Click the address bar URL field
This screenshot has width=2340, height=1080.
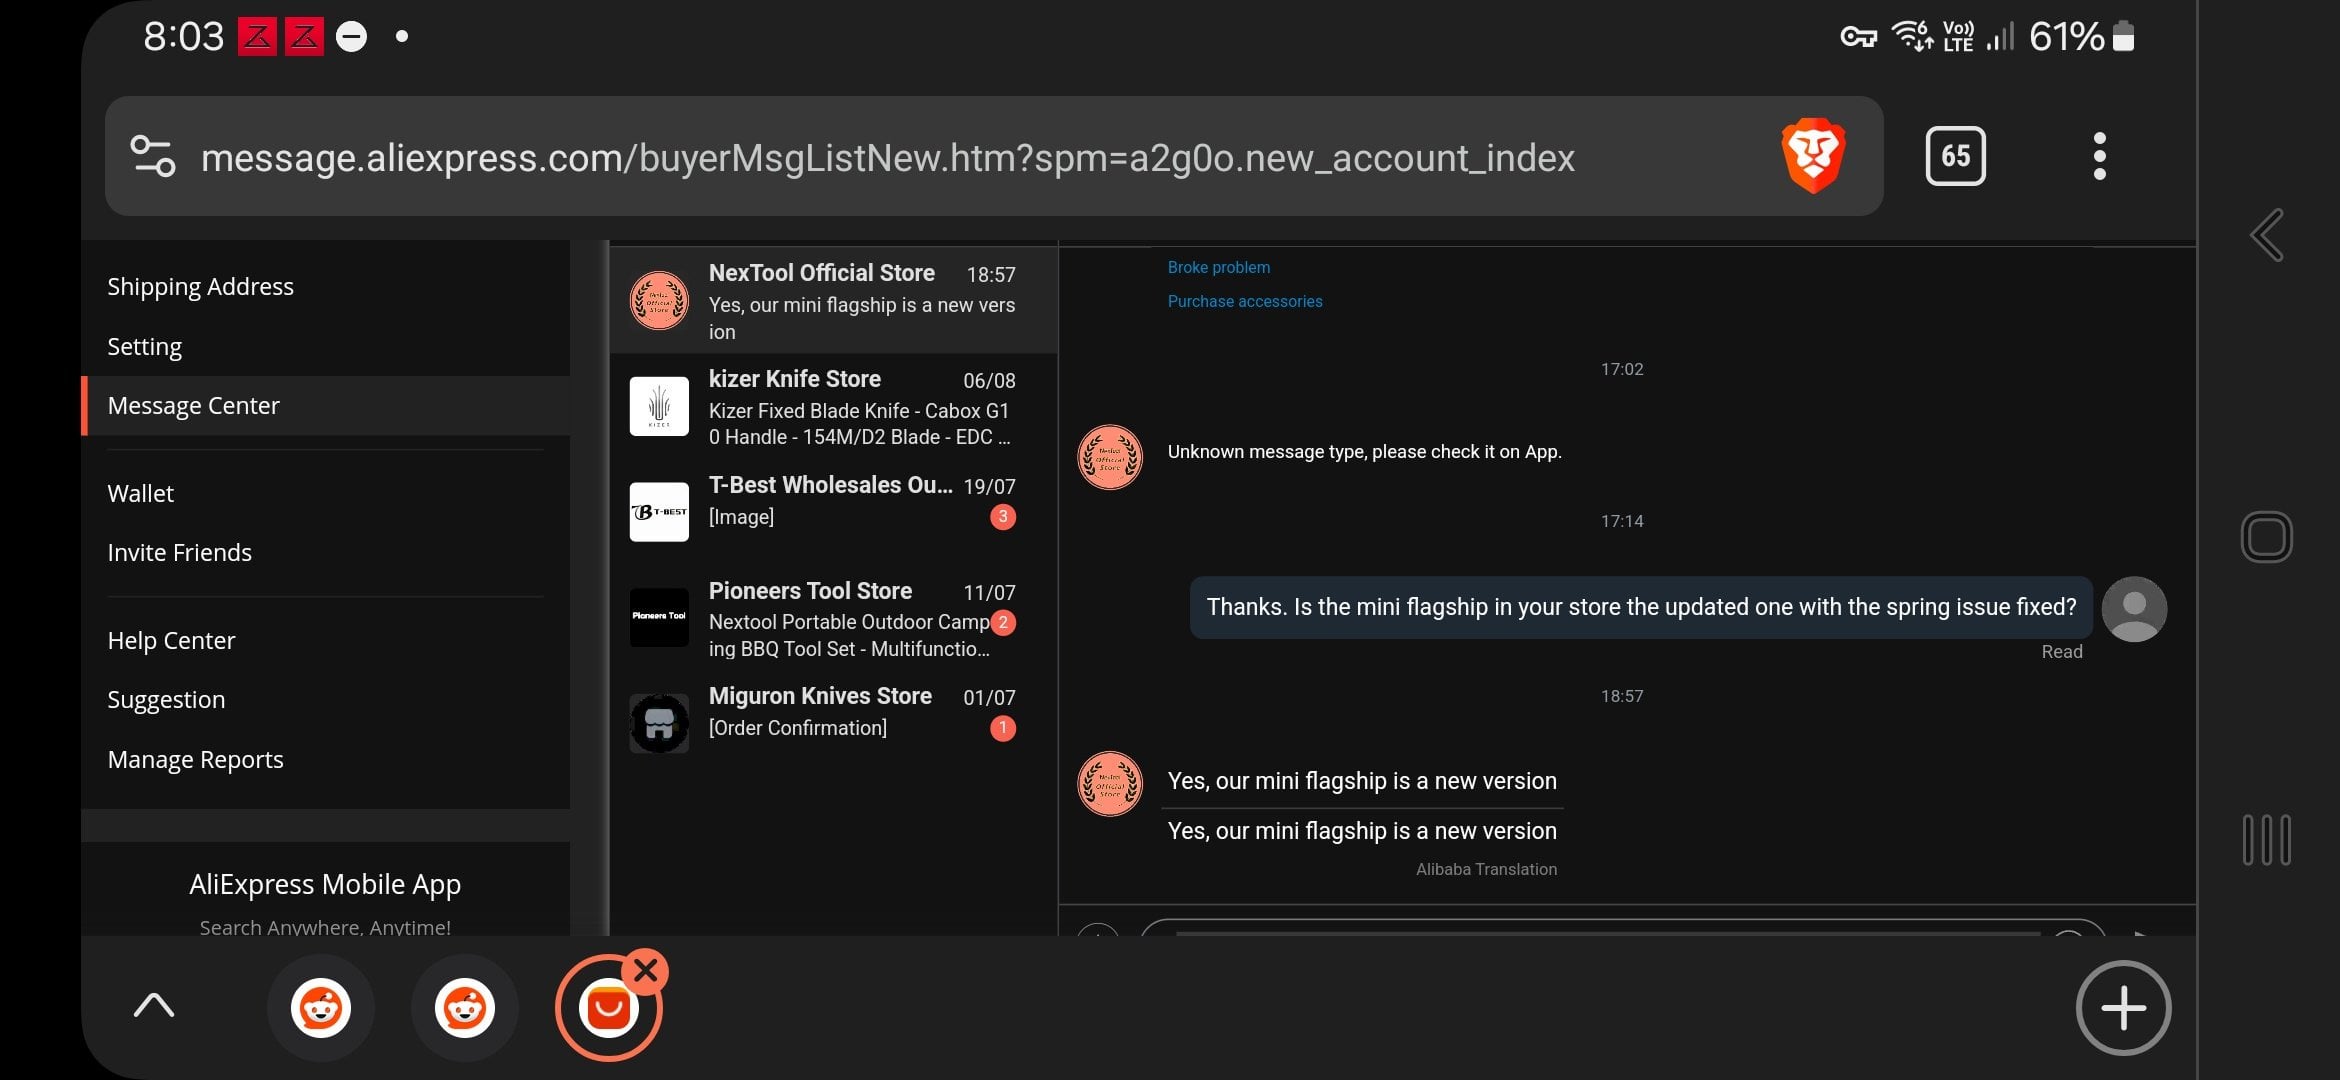pos(886,158)
